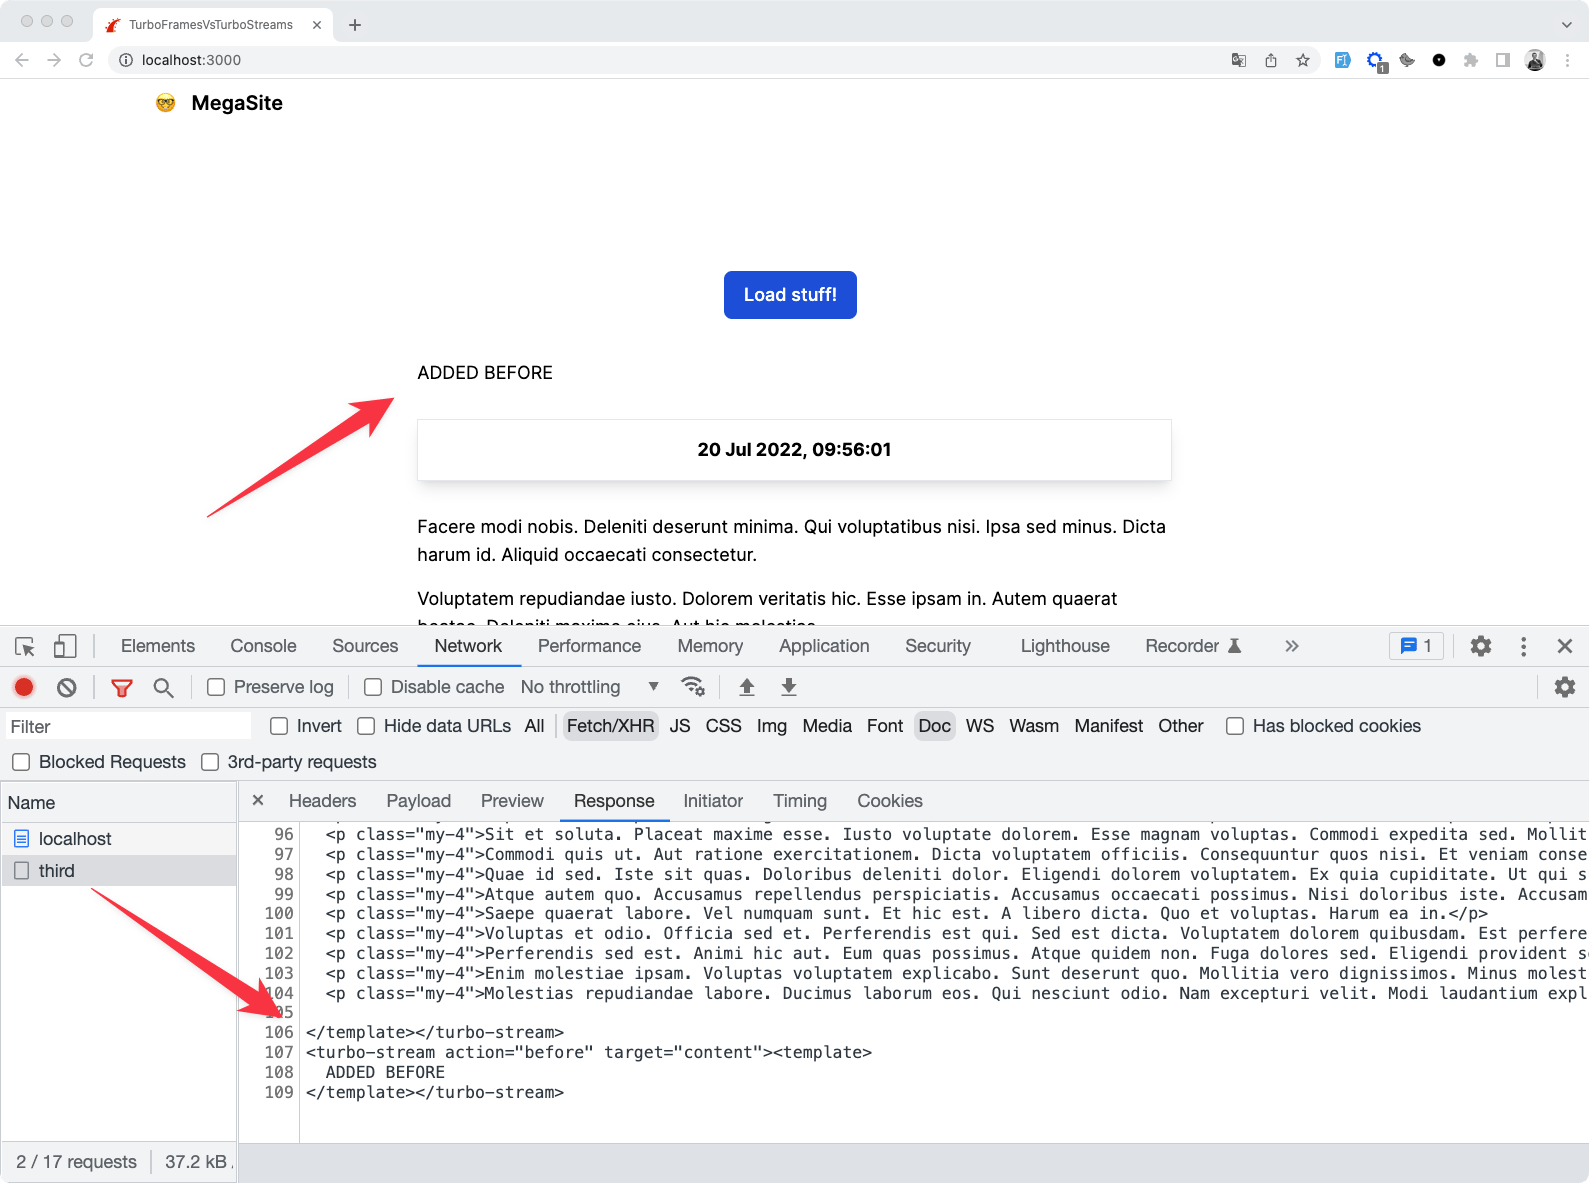The image size is (1589, 1183).
Task: Tick the Invert filter checkbox
Action: click(280, 726)
